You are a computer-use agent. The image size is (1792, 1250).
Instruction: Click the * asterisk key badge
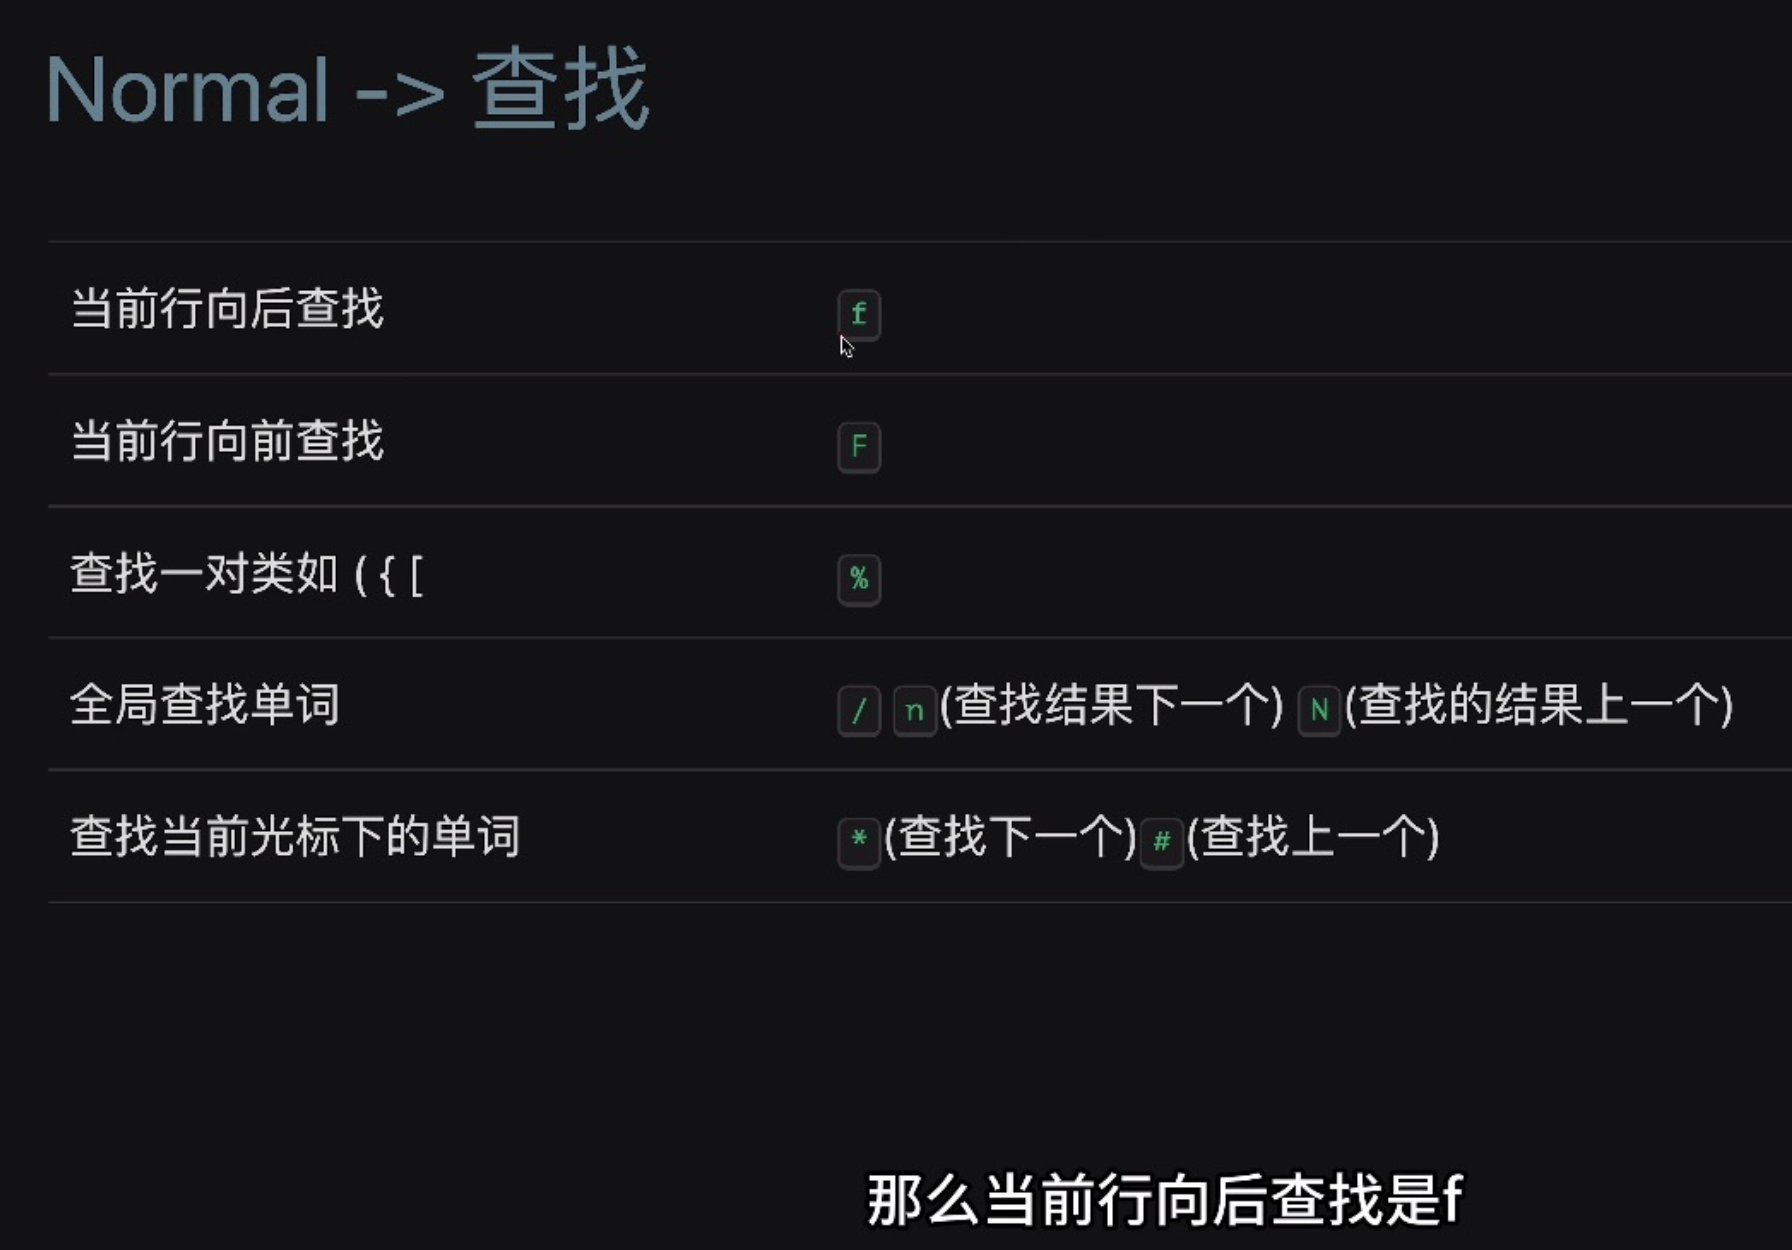[x=858, y=840]
